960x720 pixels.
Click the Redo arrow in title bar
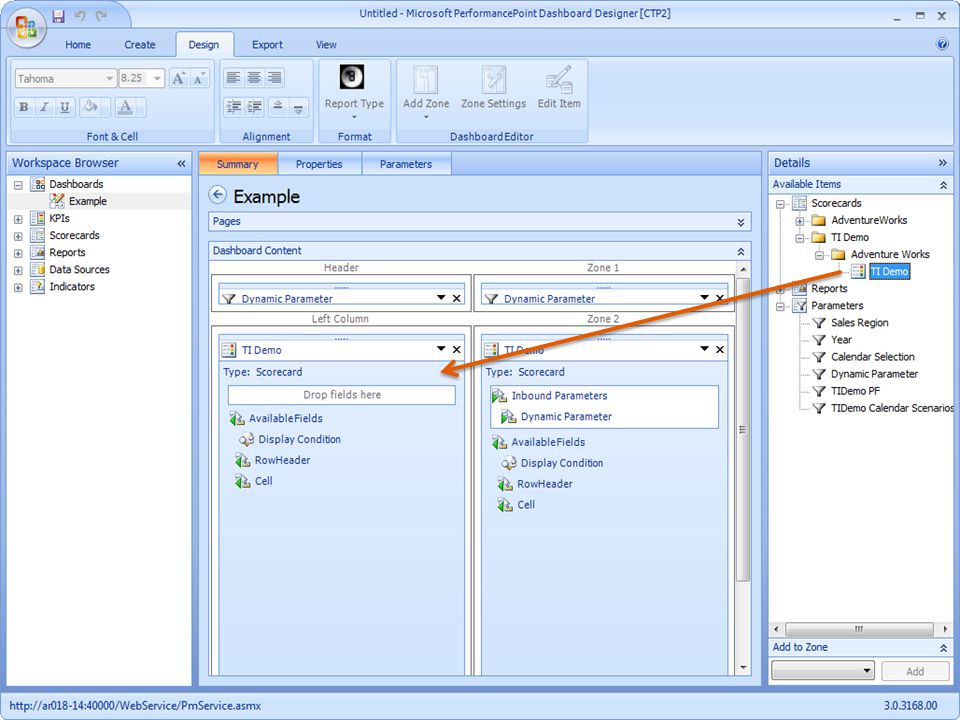click(x=101, y=16)
